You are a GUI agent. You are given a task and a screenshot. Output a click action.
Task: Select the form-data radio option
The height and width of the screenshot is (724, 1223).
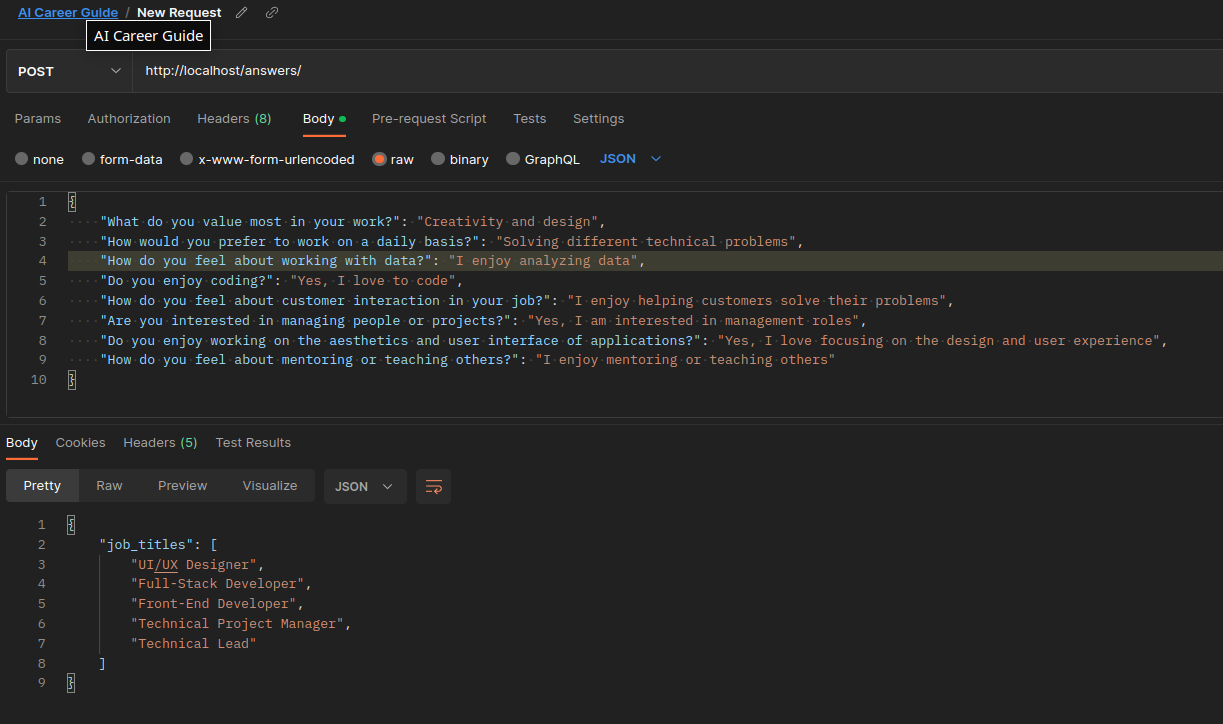pos(89,159)
